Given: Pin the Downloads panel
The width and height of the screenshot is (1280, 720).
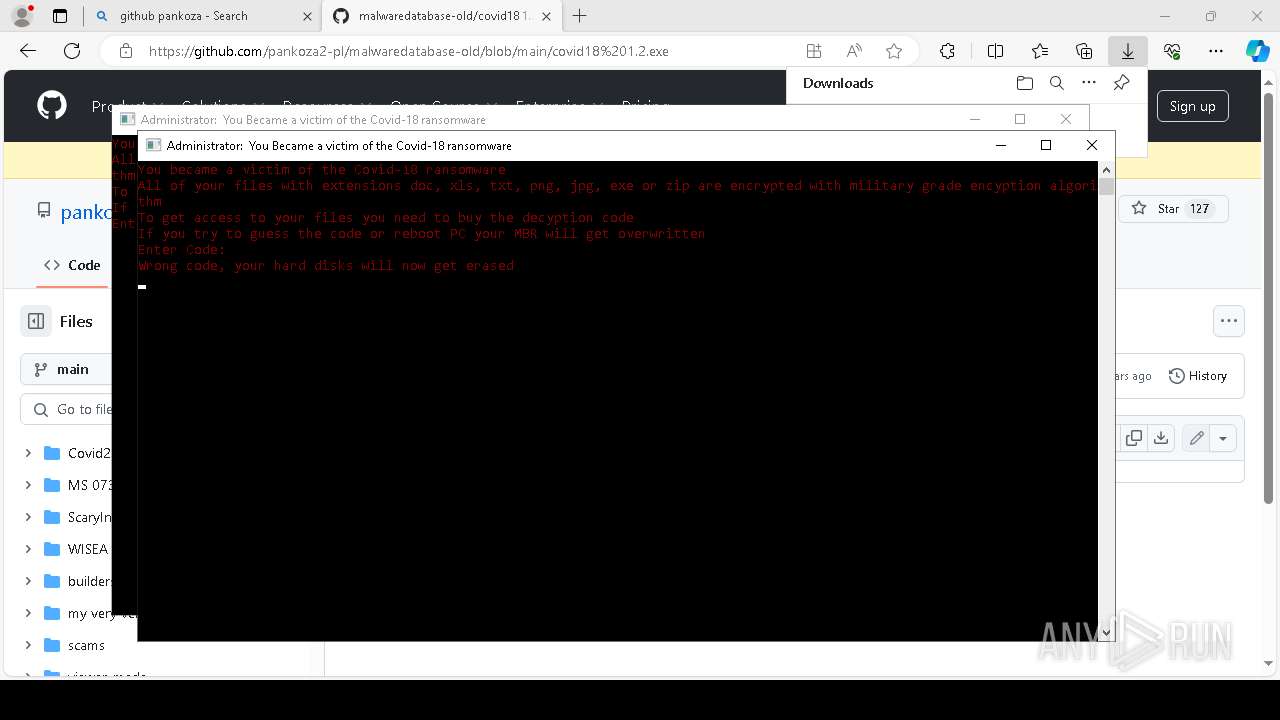Looking at the screenshot, I should tap(1122, 83).
